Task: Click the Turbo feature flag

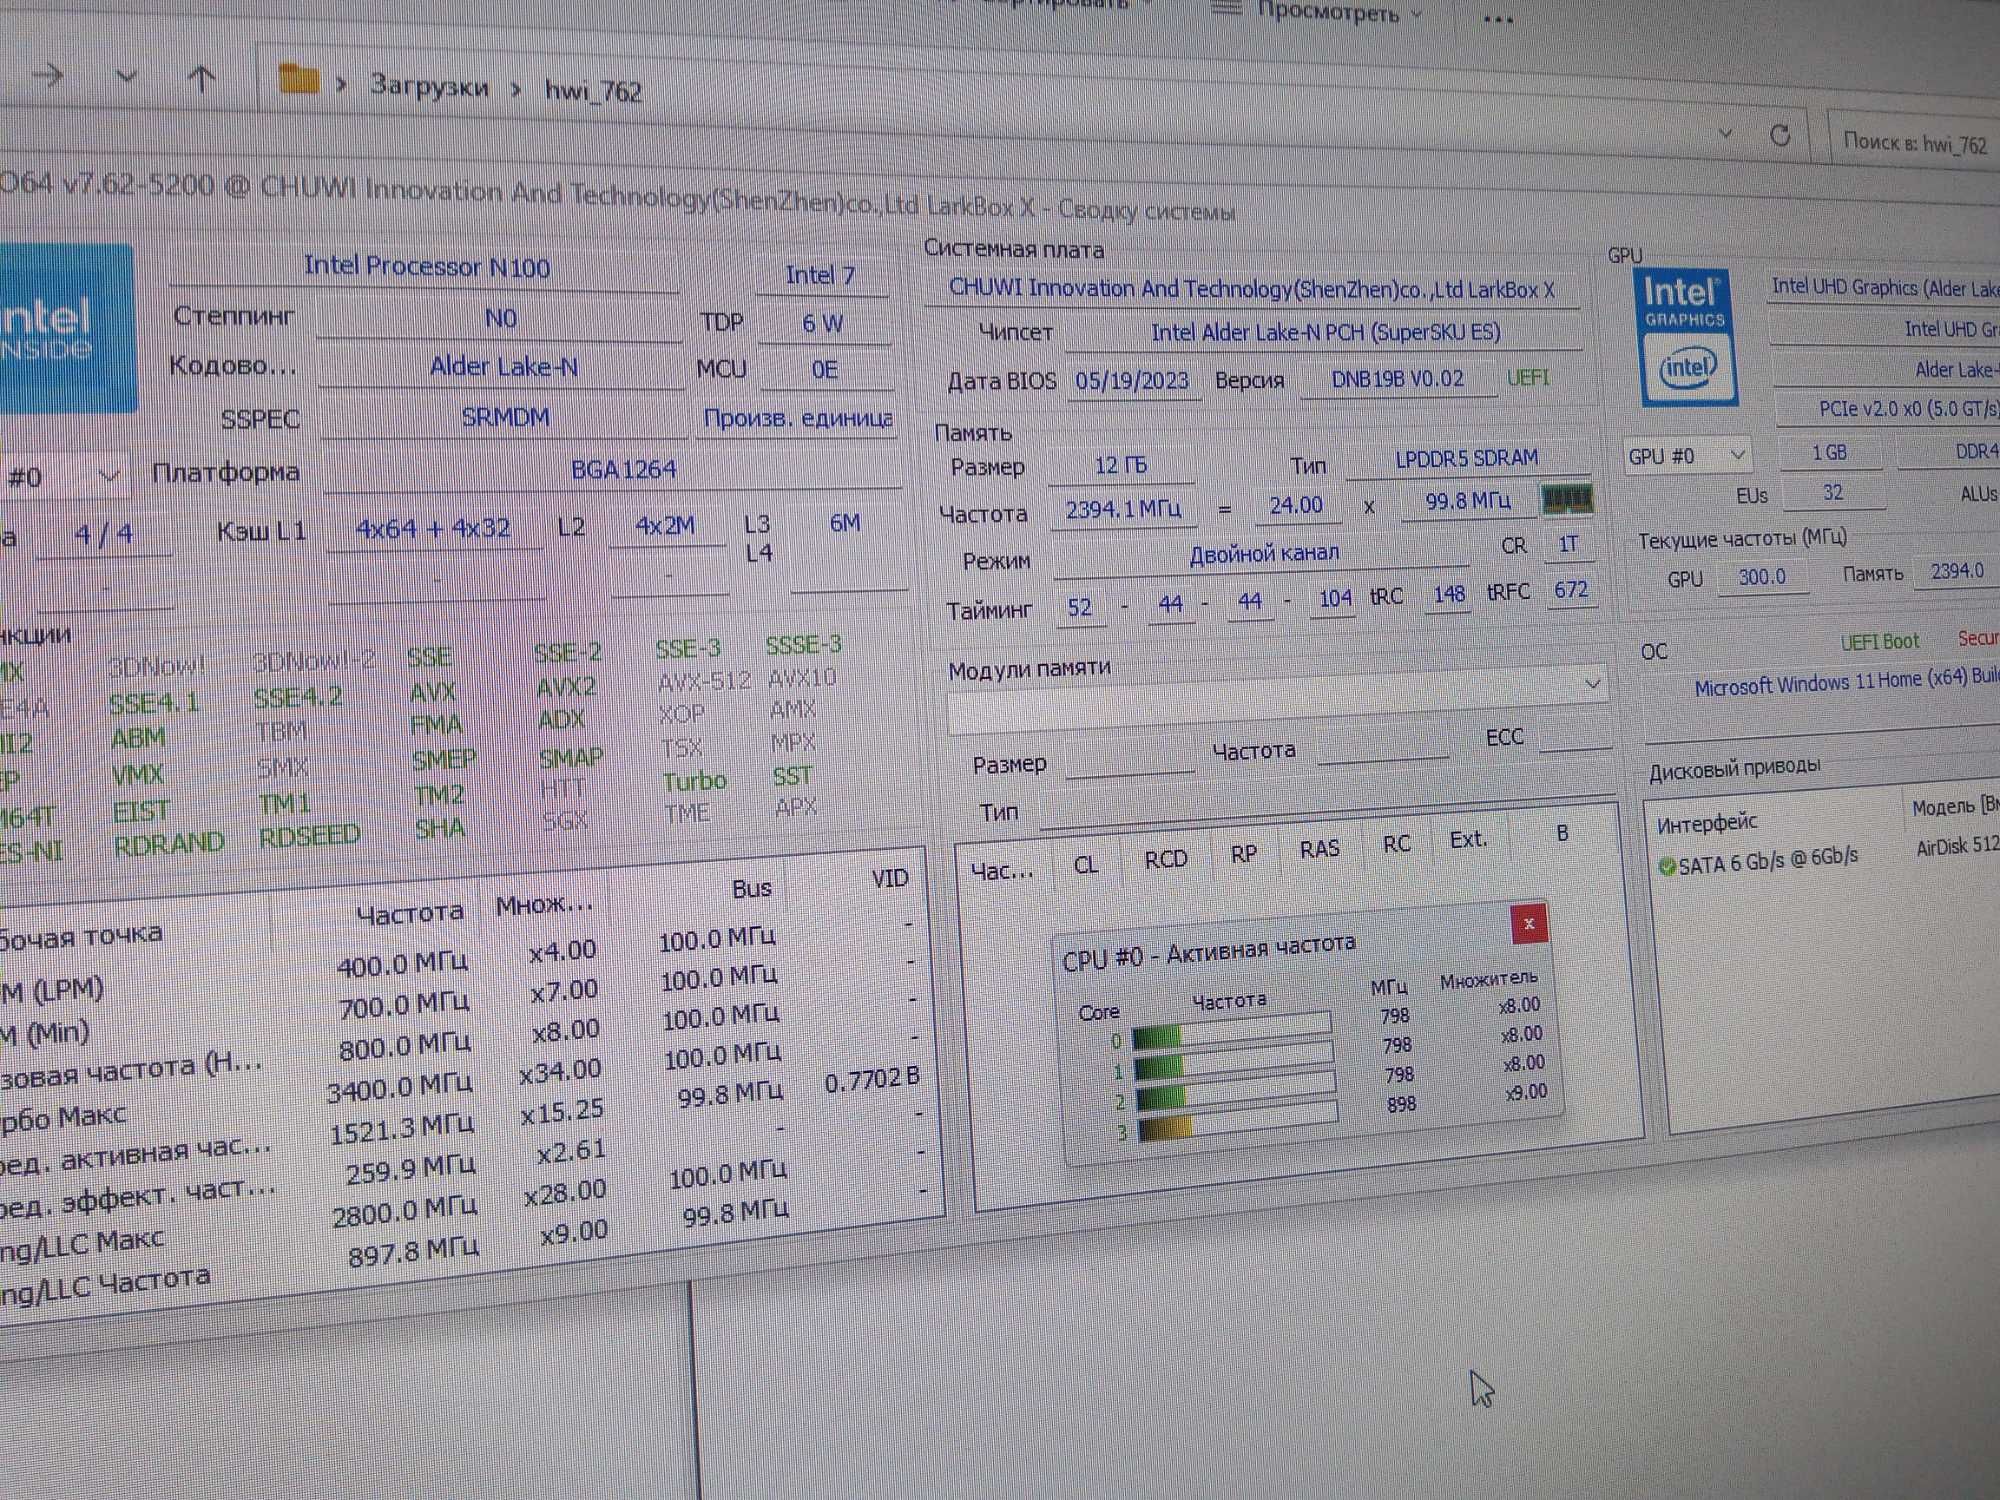Action: click(x=694, y=780)
